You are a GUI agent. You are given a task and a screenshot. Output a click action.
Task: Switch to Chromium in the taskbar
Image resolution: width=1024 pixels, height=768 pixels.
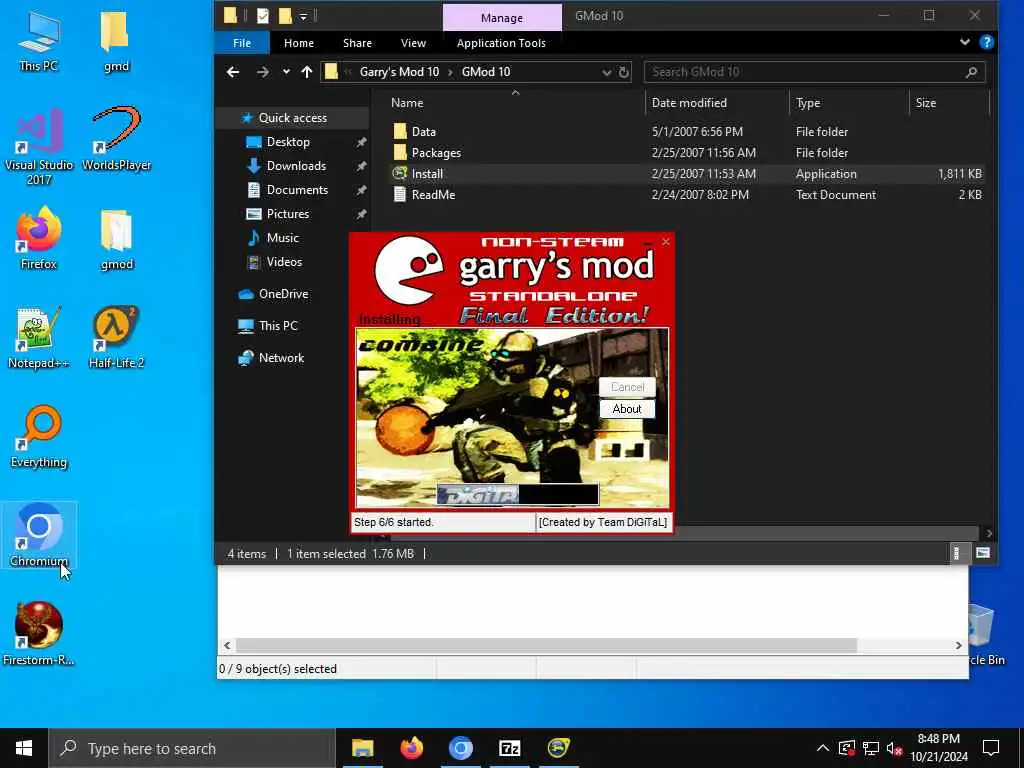(x=460, y=748)
